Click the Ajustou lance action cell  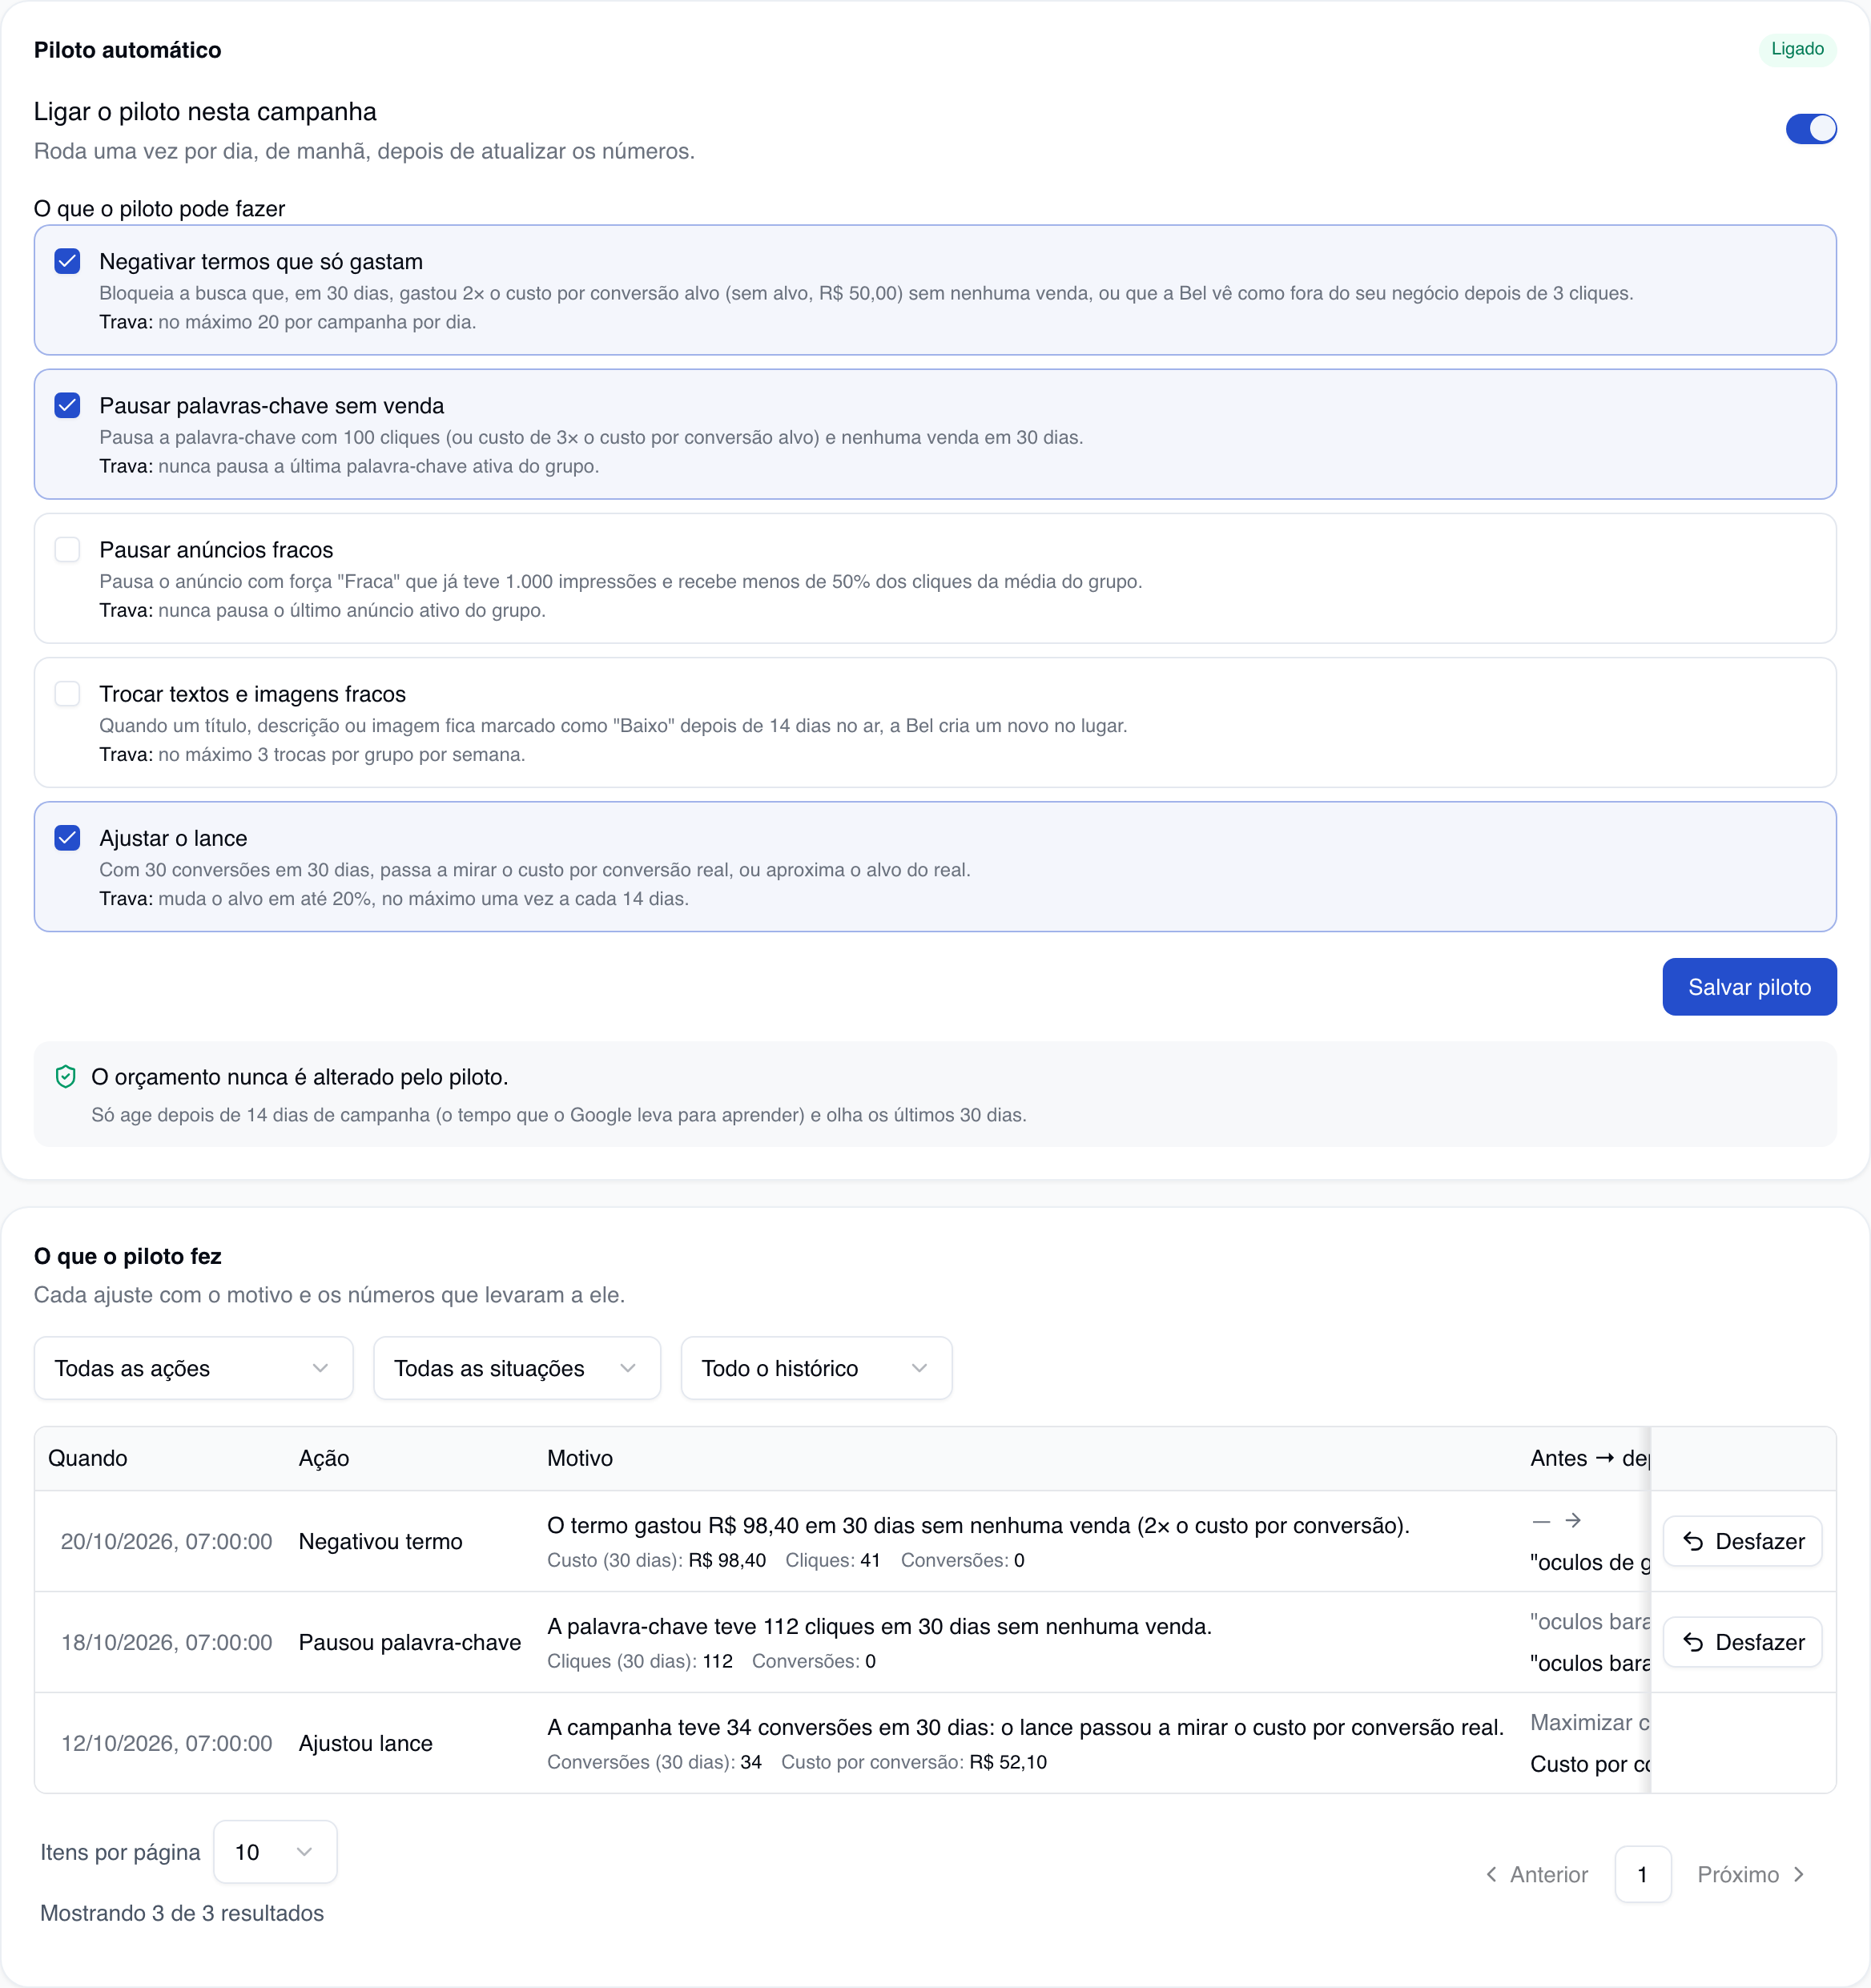pos(366,1742)
